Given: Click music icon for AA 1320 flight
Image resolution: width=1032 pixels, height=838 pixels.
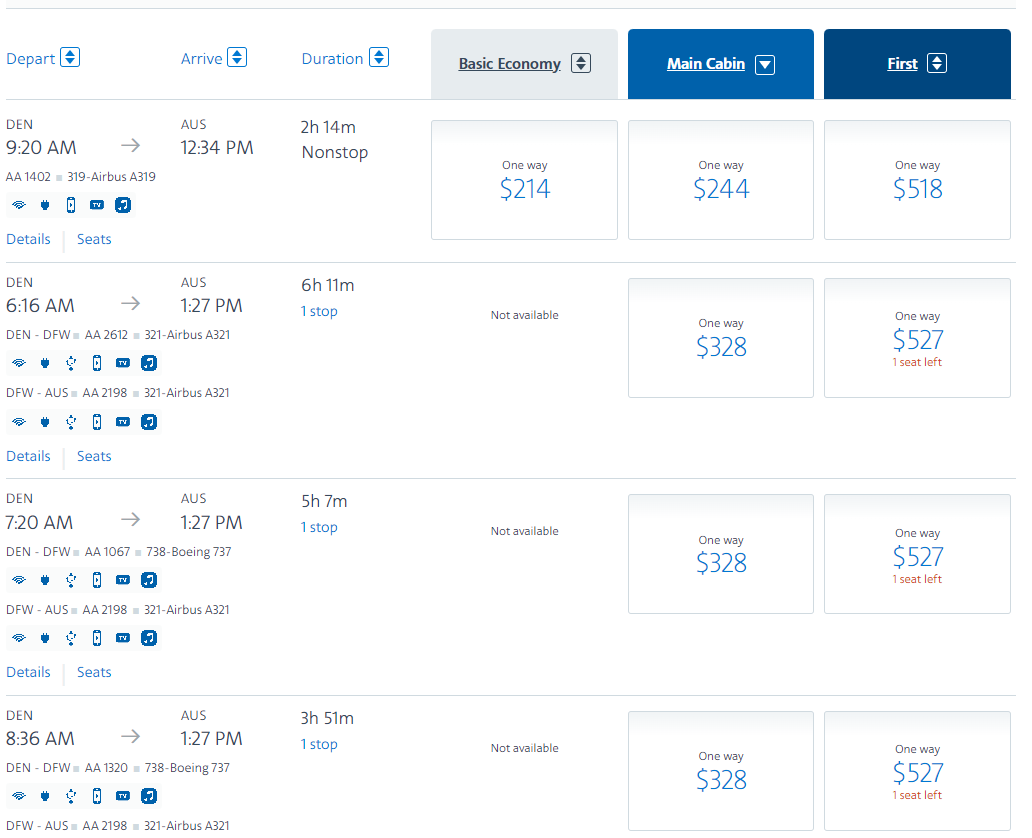Looking at the screenshot, I should pyautogui.click(x=149, y=796).
